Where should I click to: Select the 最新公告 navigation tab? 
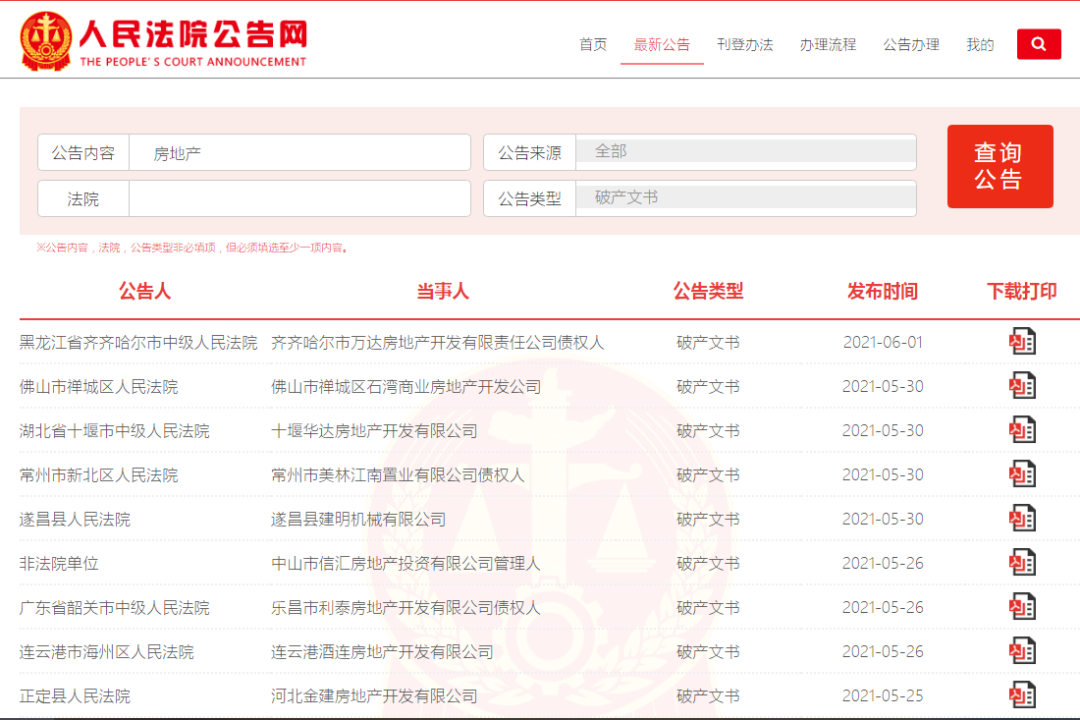click(x=662, y=45)
